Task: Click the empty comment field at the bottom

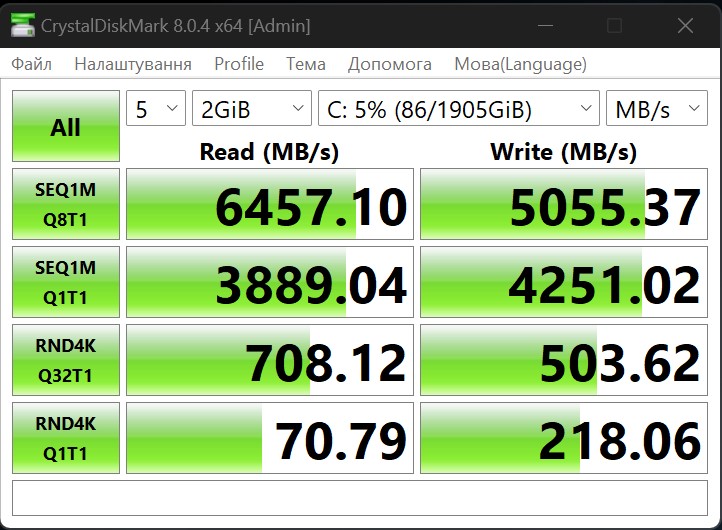Action: tap(361, 498)
